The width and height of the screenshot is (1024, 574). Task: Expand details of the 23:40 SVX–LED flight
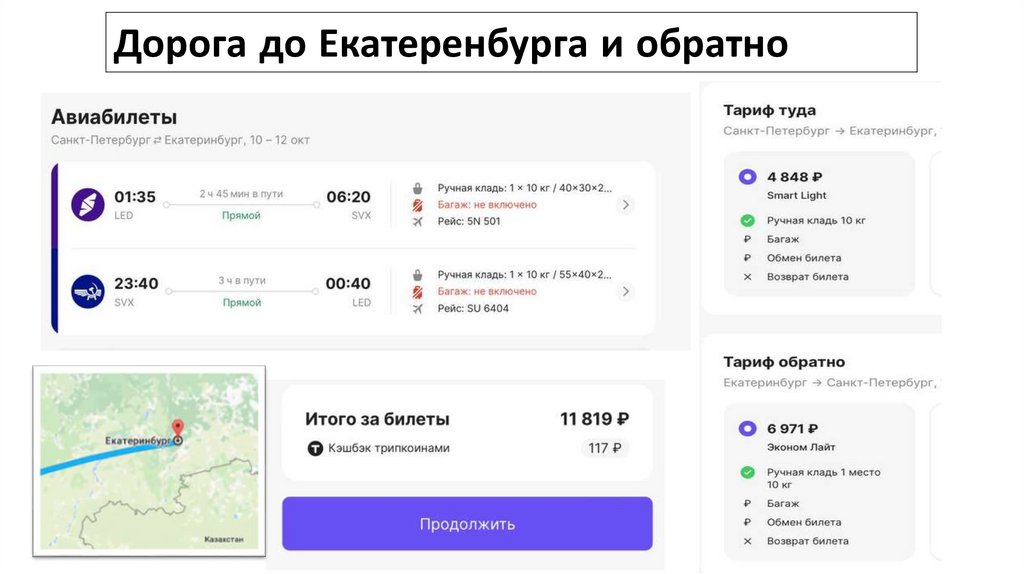[626, 291]
